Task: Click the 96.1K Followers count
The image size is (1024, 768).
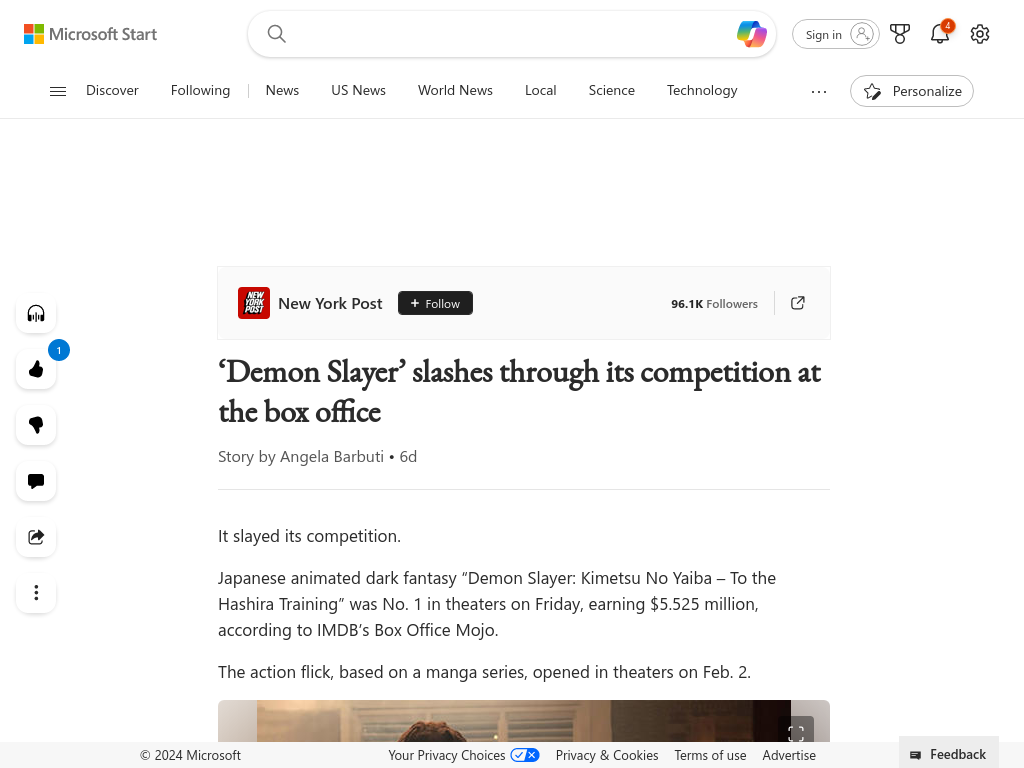Action: [714, 304]
